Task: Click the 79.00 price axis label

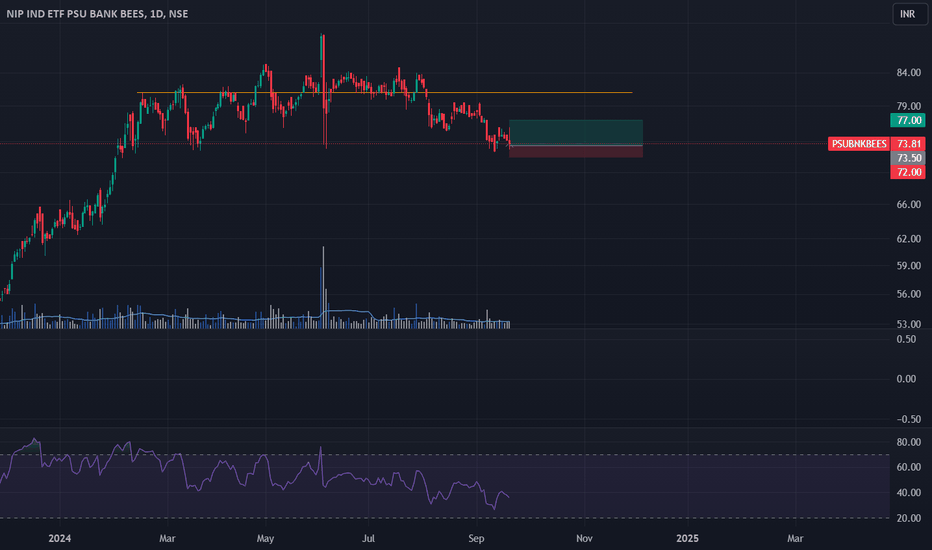Action: (x=908, y=106)
